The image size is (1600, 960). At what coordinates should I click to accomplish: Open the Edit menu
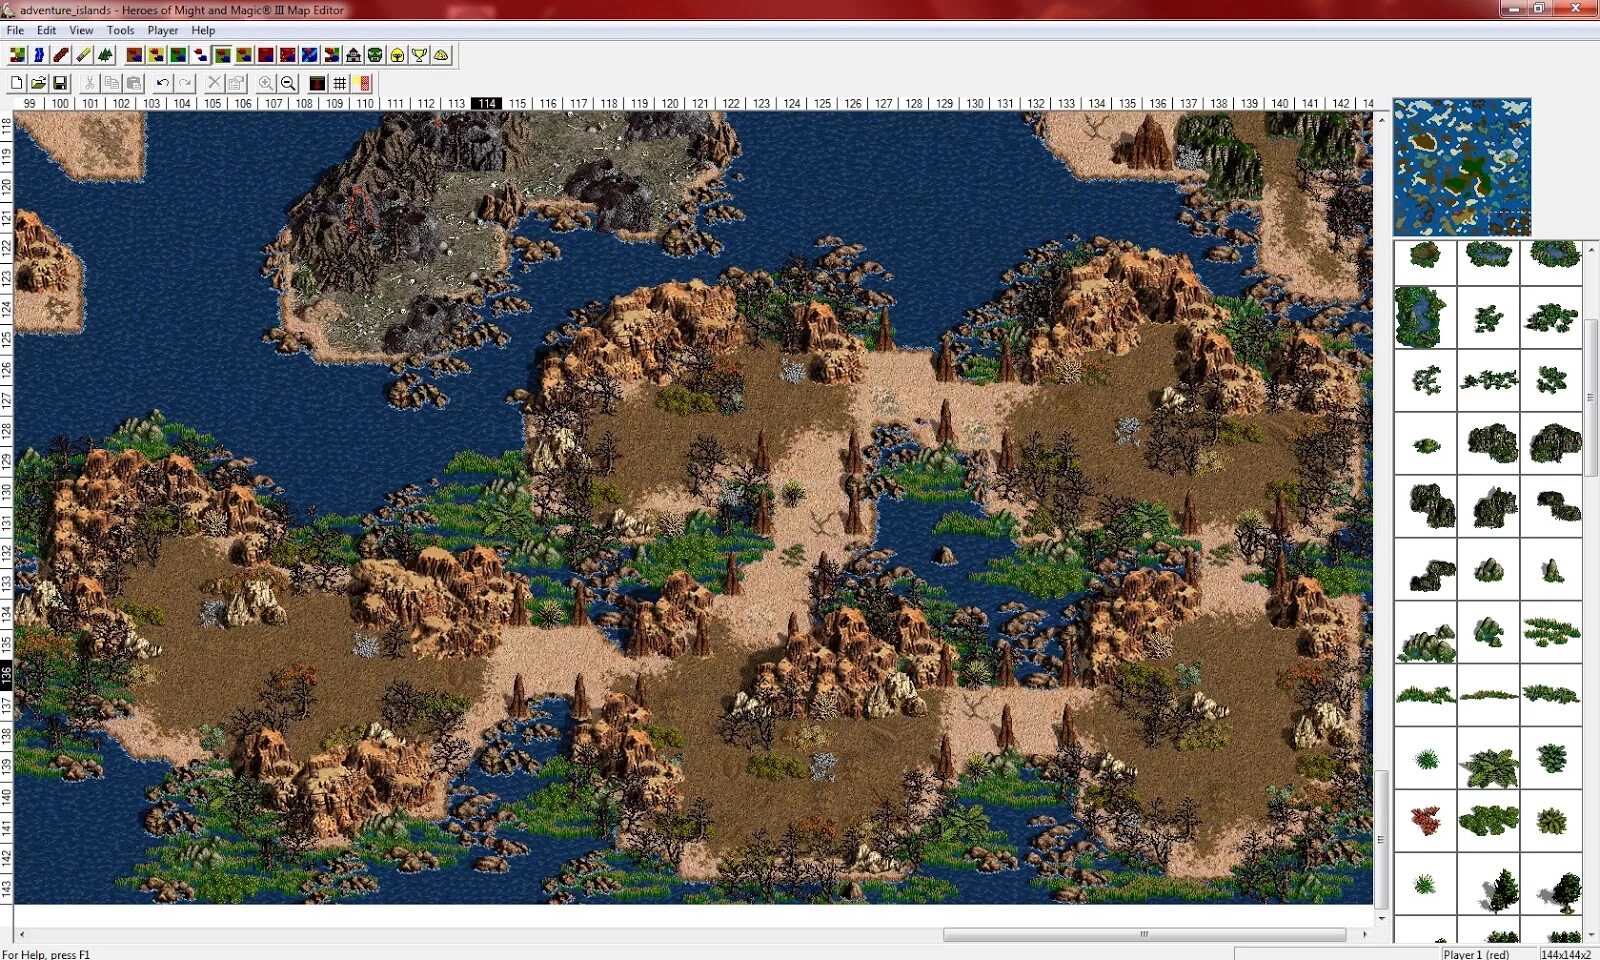click(46, 30)
